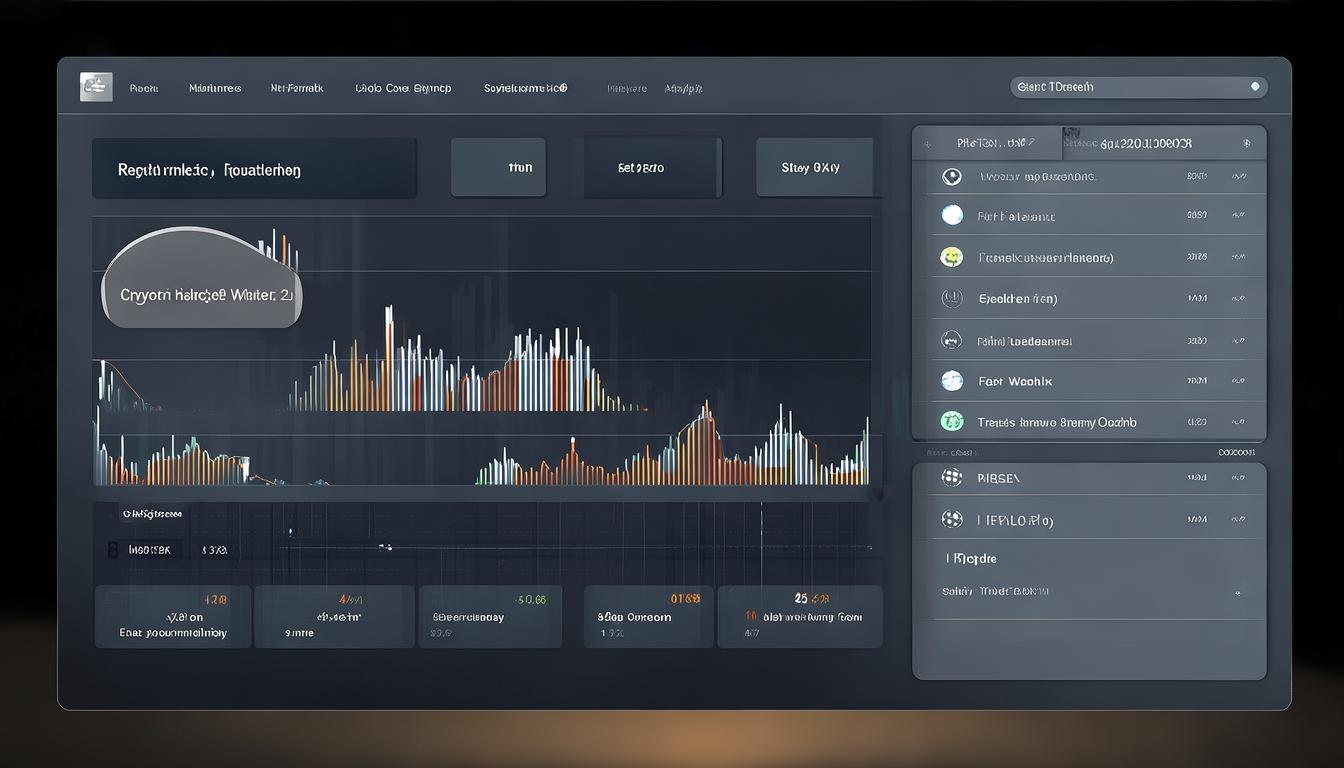Click the dotted circle icon beside 'RIBSEN'
The height and width of the screenshot is (768, 1344).
[951, 478]
